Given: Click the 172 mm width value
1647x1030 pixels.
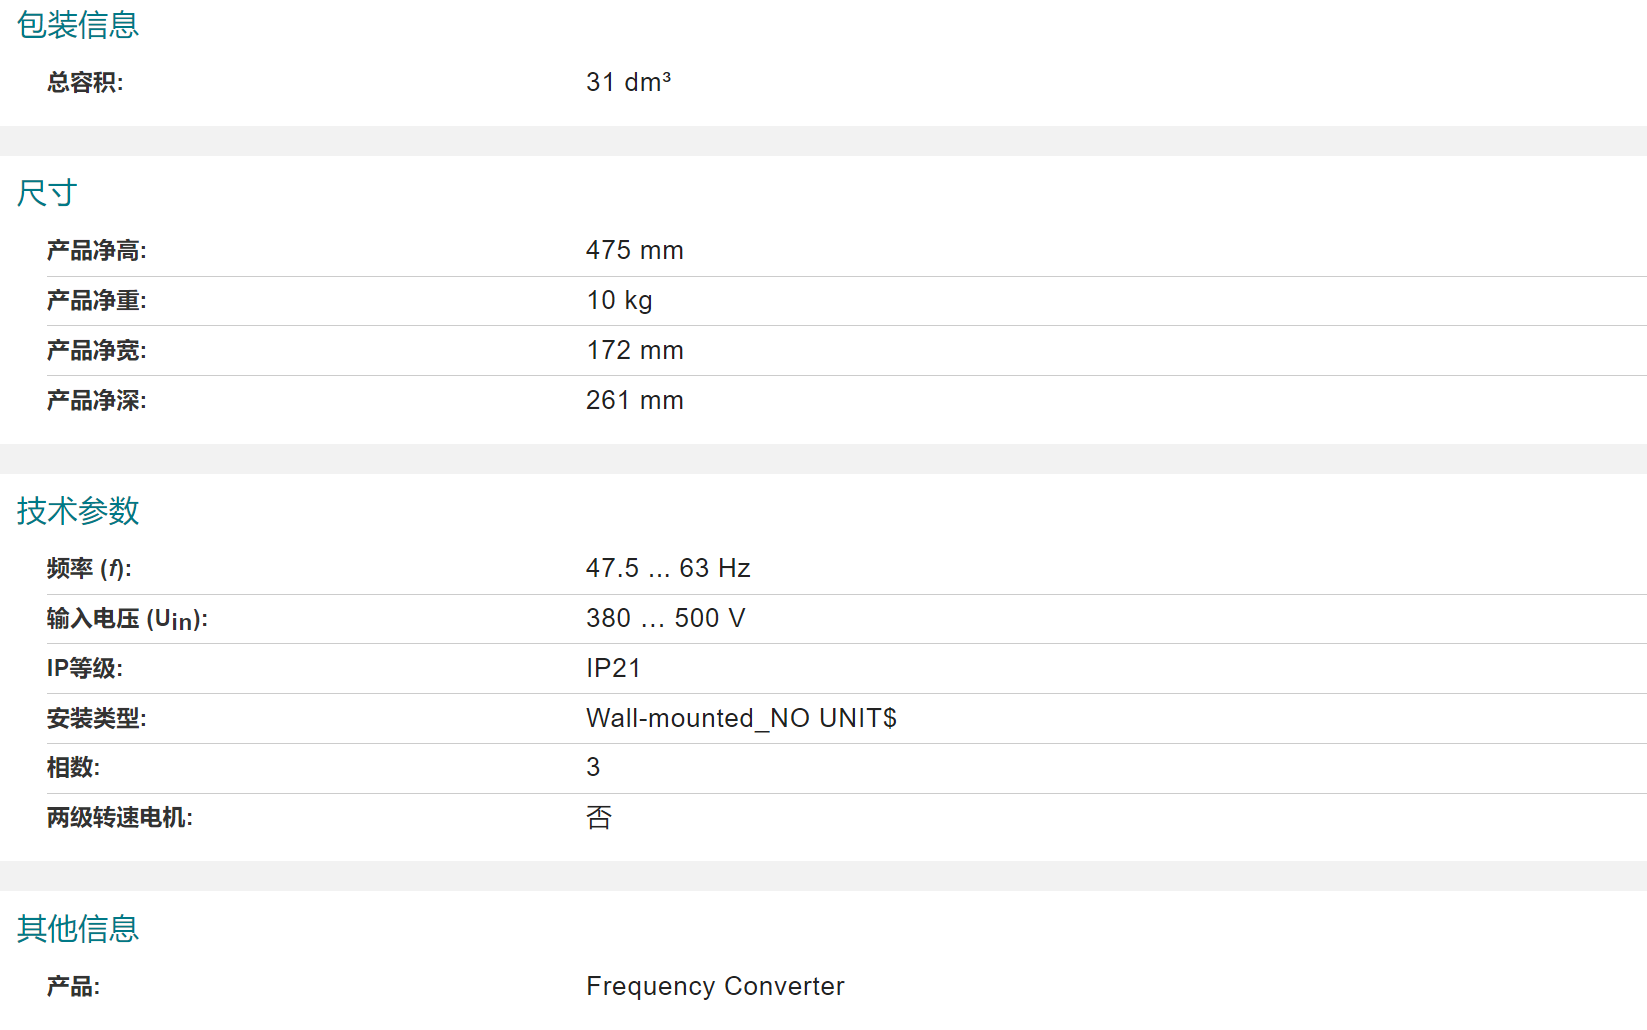Looking at the screenshot, I should [x=635, y=350].
